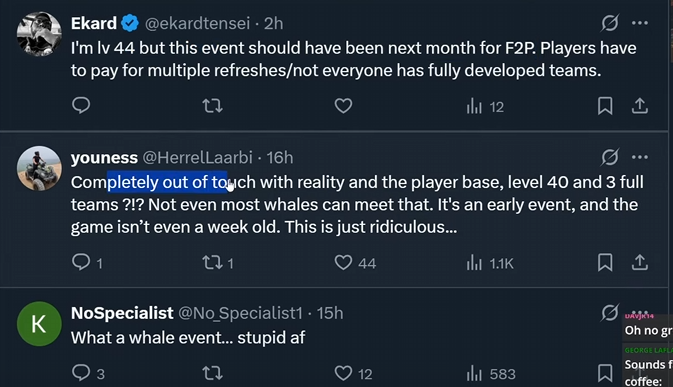
Task: Reply to NoSpecialist's tweet
Action: 88,373
